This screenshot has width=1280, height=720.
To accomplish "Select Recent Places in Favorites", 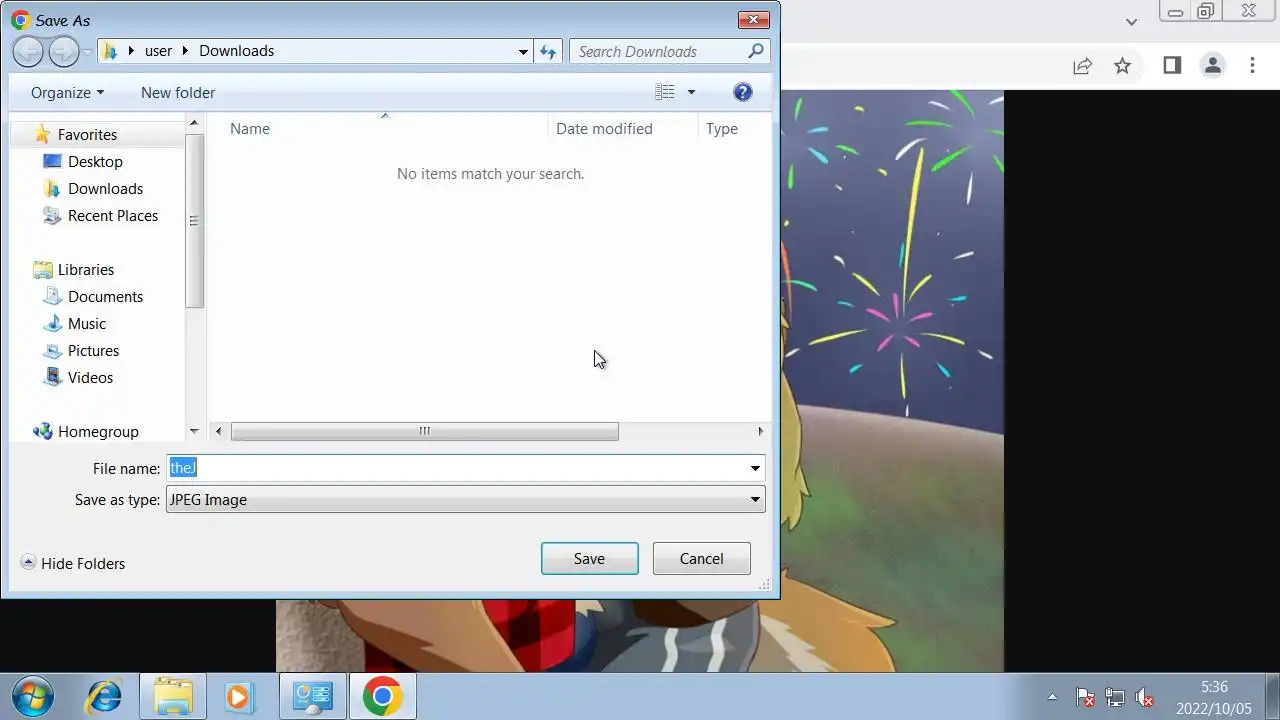I will tap(113, 215).
